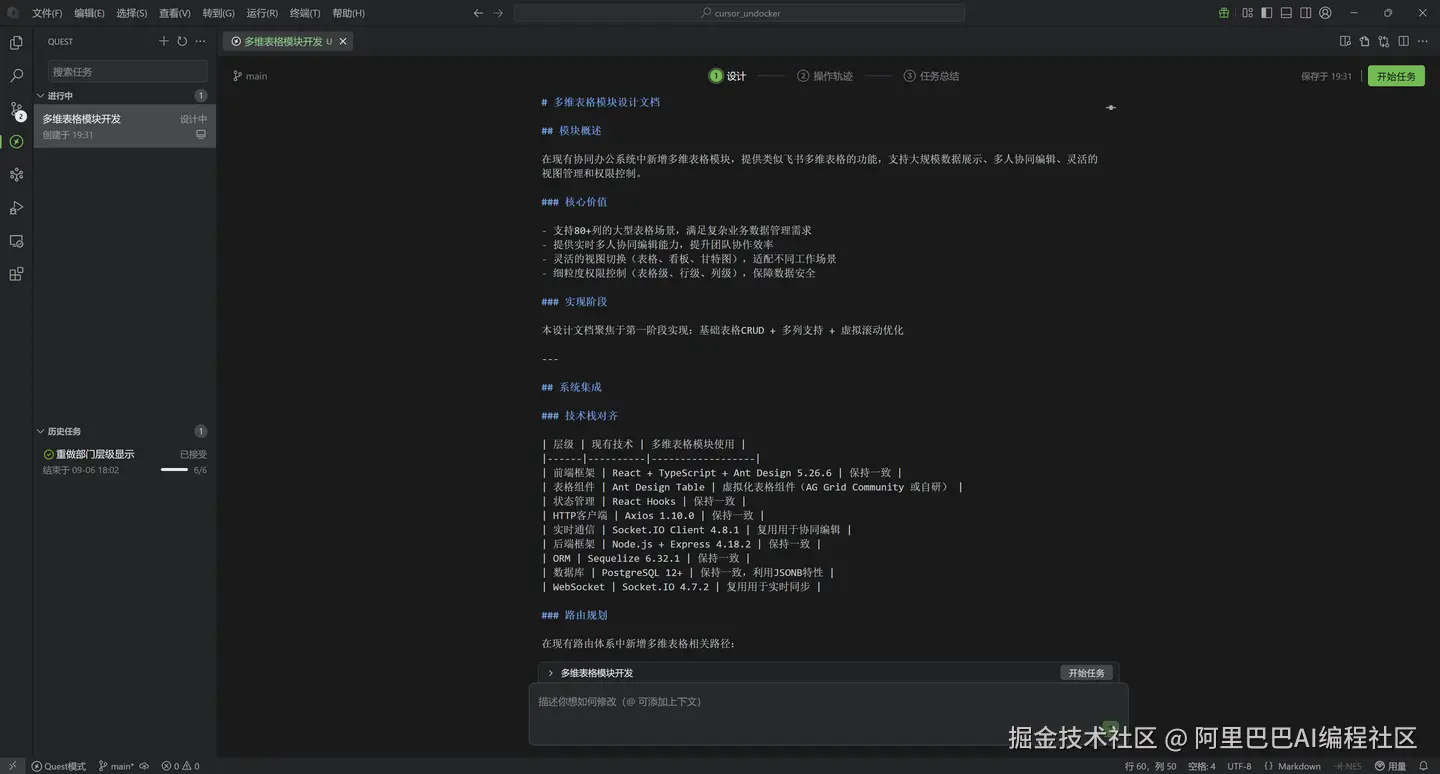Open the activity bar icon below Quest
This screenshot has height=774, width=1440.
(x=16, y=175)
